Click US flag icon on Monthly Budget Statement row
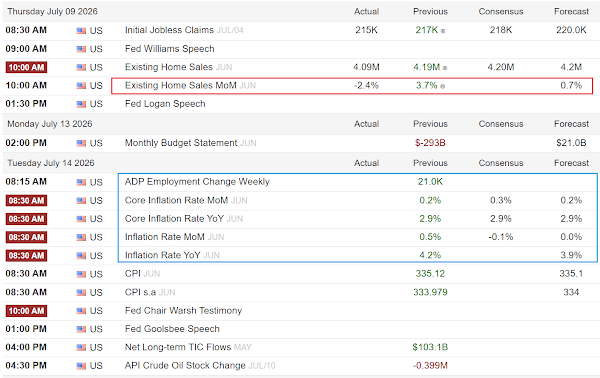The height and width of the screenshot is (378, 600). [x=81, y=143]
